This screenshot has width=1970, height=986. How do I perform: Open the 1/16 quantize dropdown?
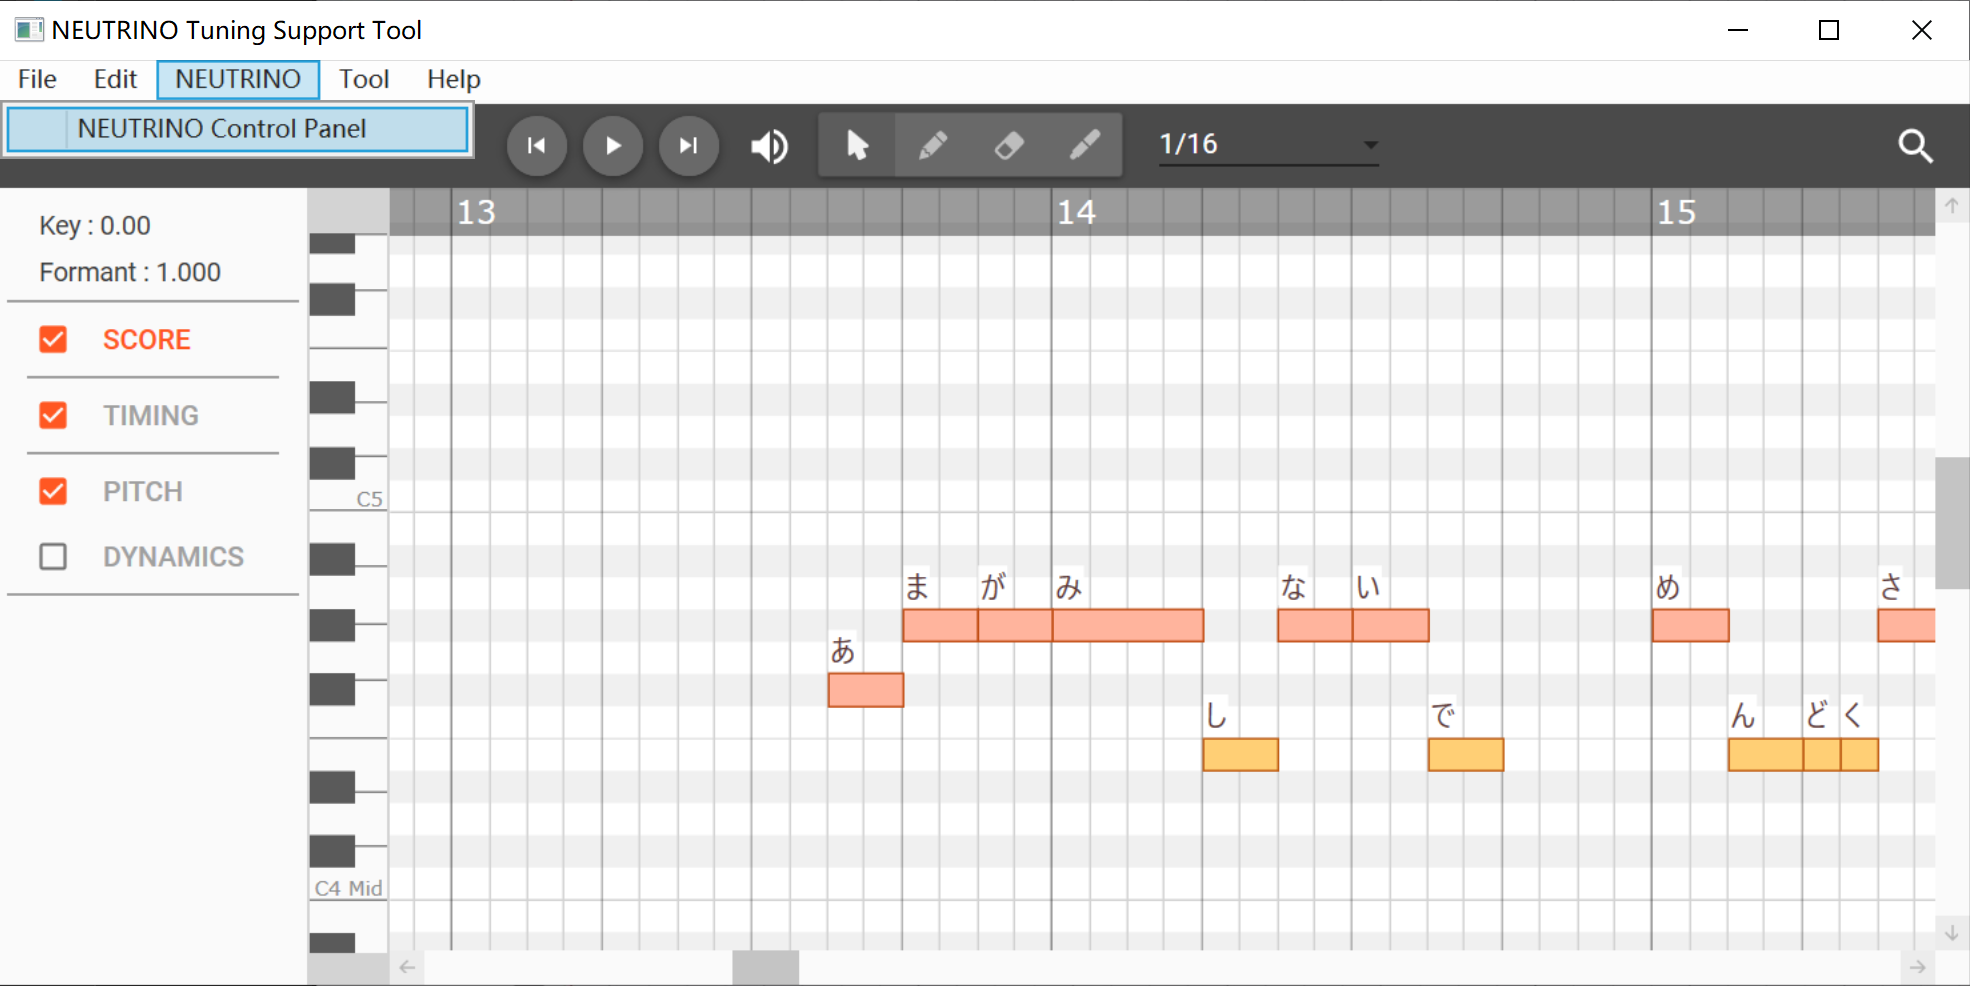click(x=1268, y=145)
